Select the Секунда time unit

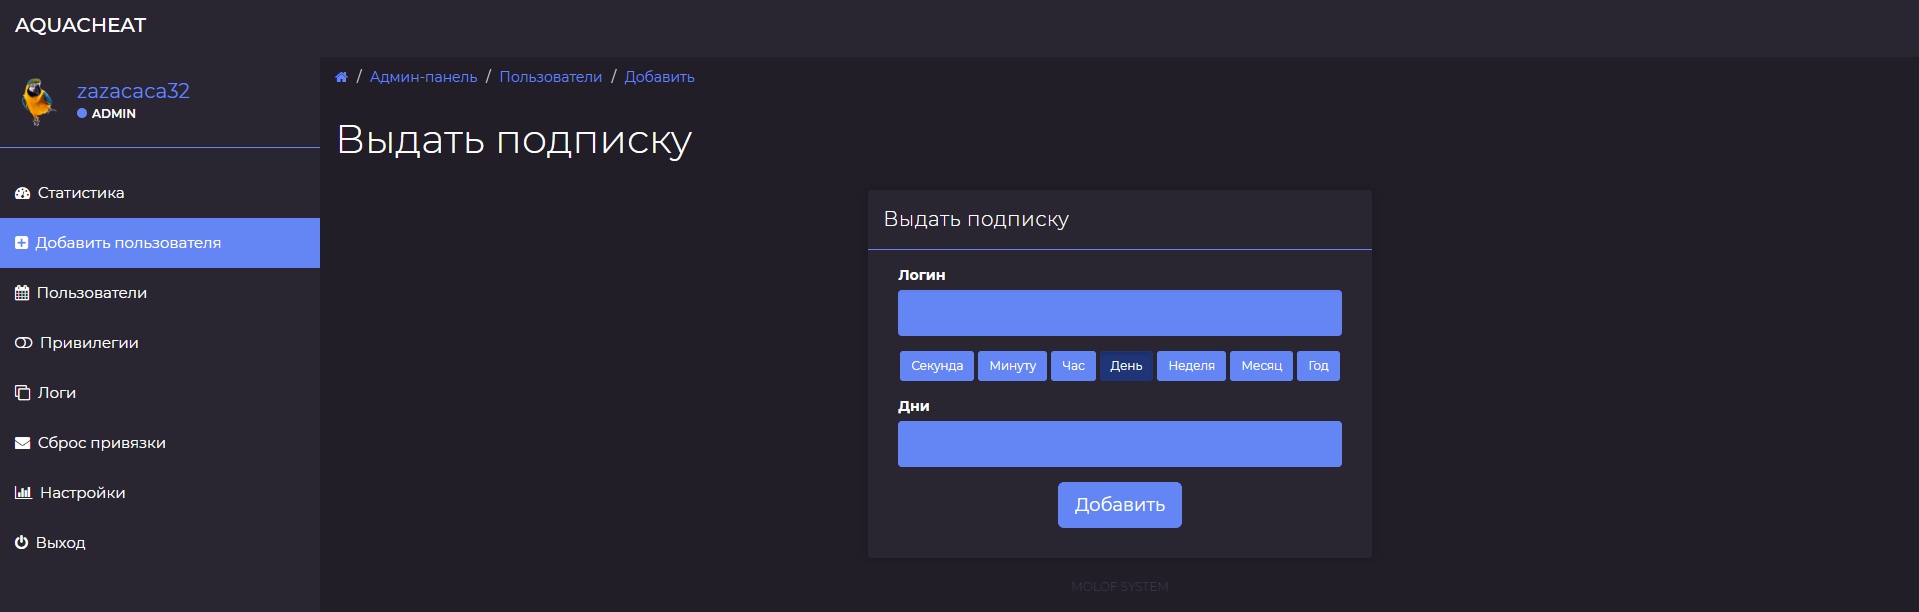[936, 366]
